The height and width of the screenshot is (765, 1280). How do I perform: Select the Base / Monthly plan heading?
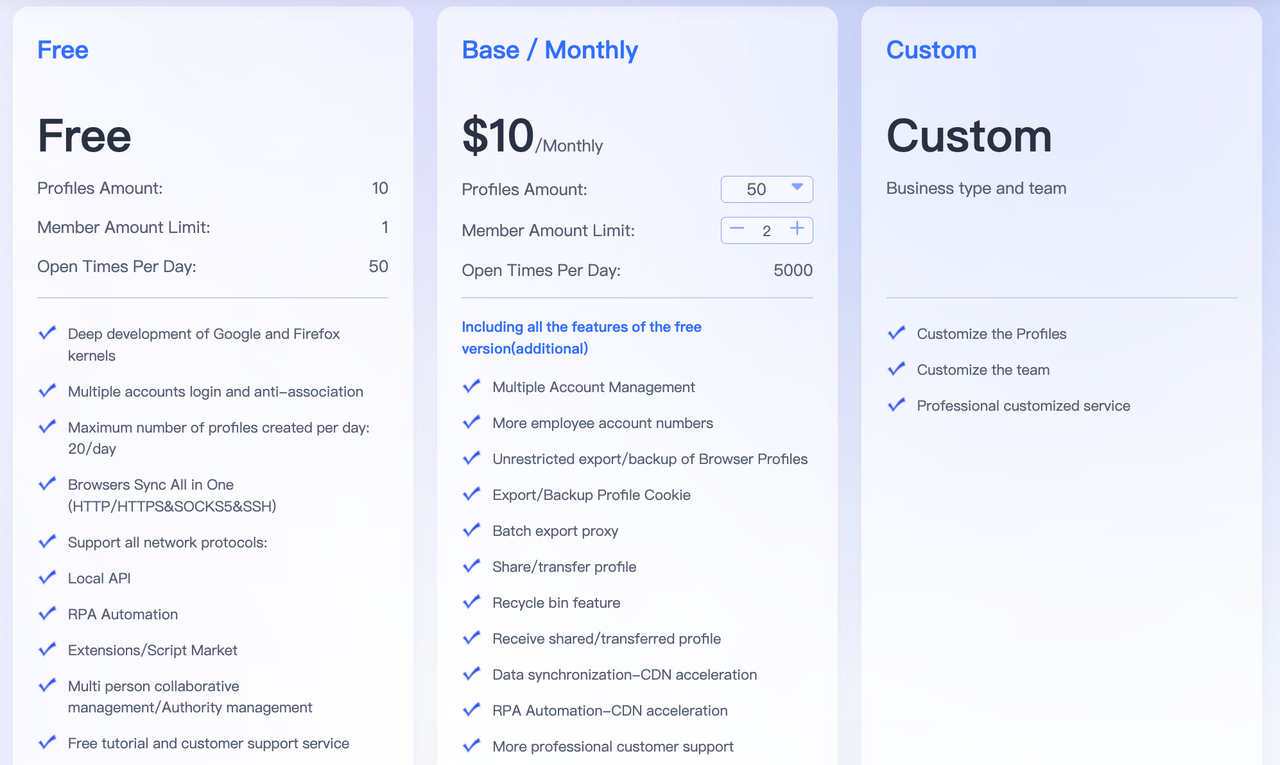pos(549,50)
